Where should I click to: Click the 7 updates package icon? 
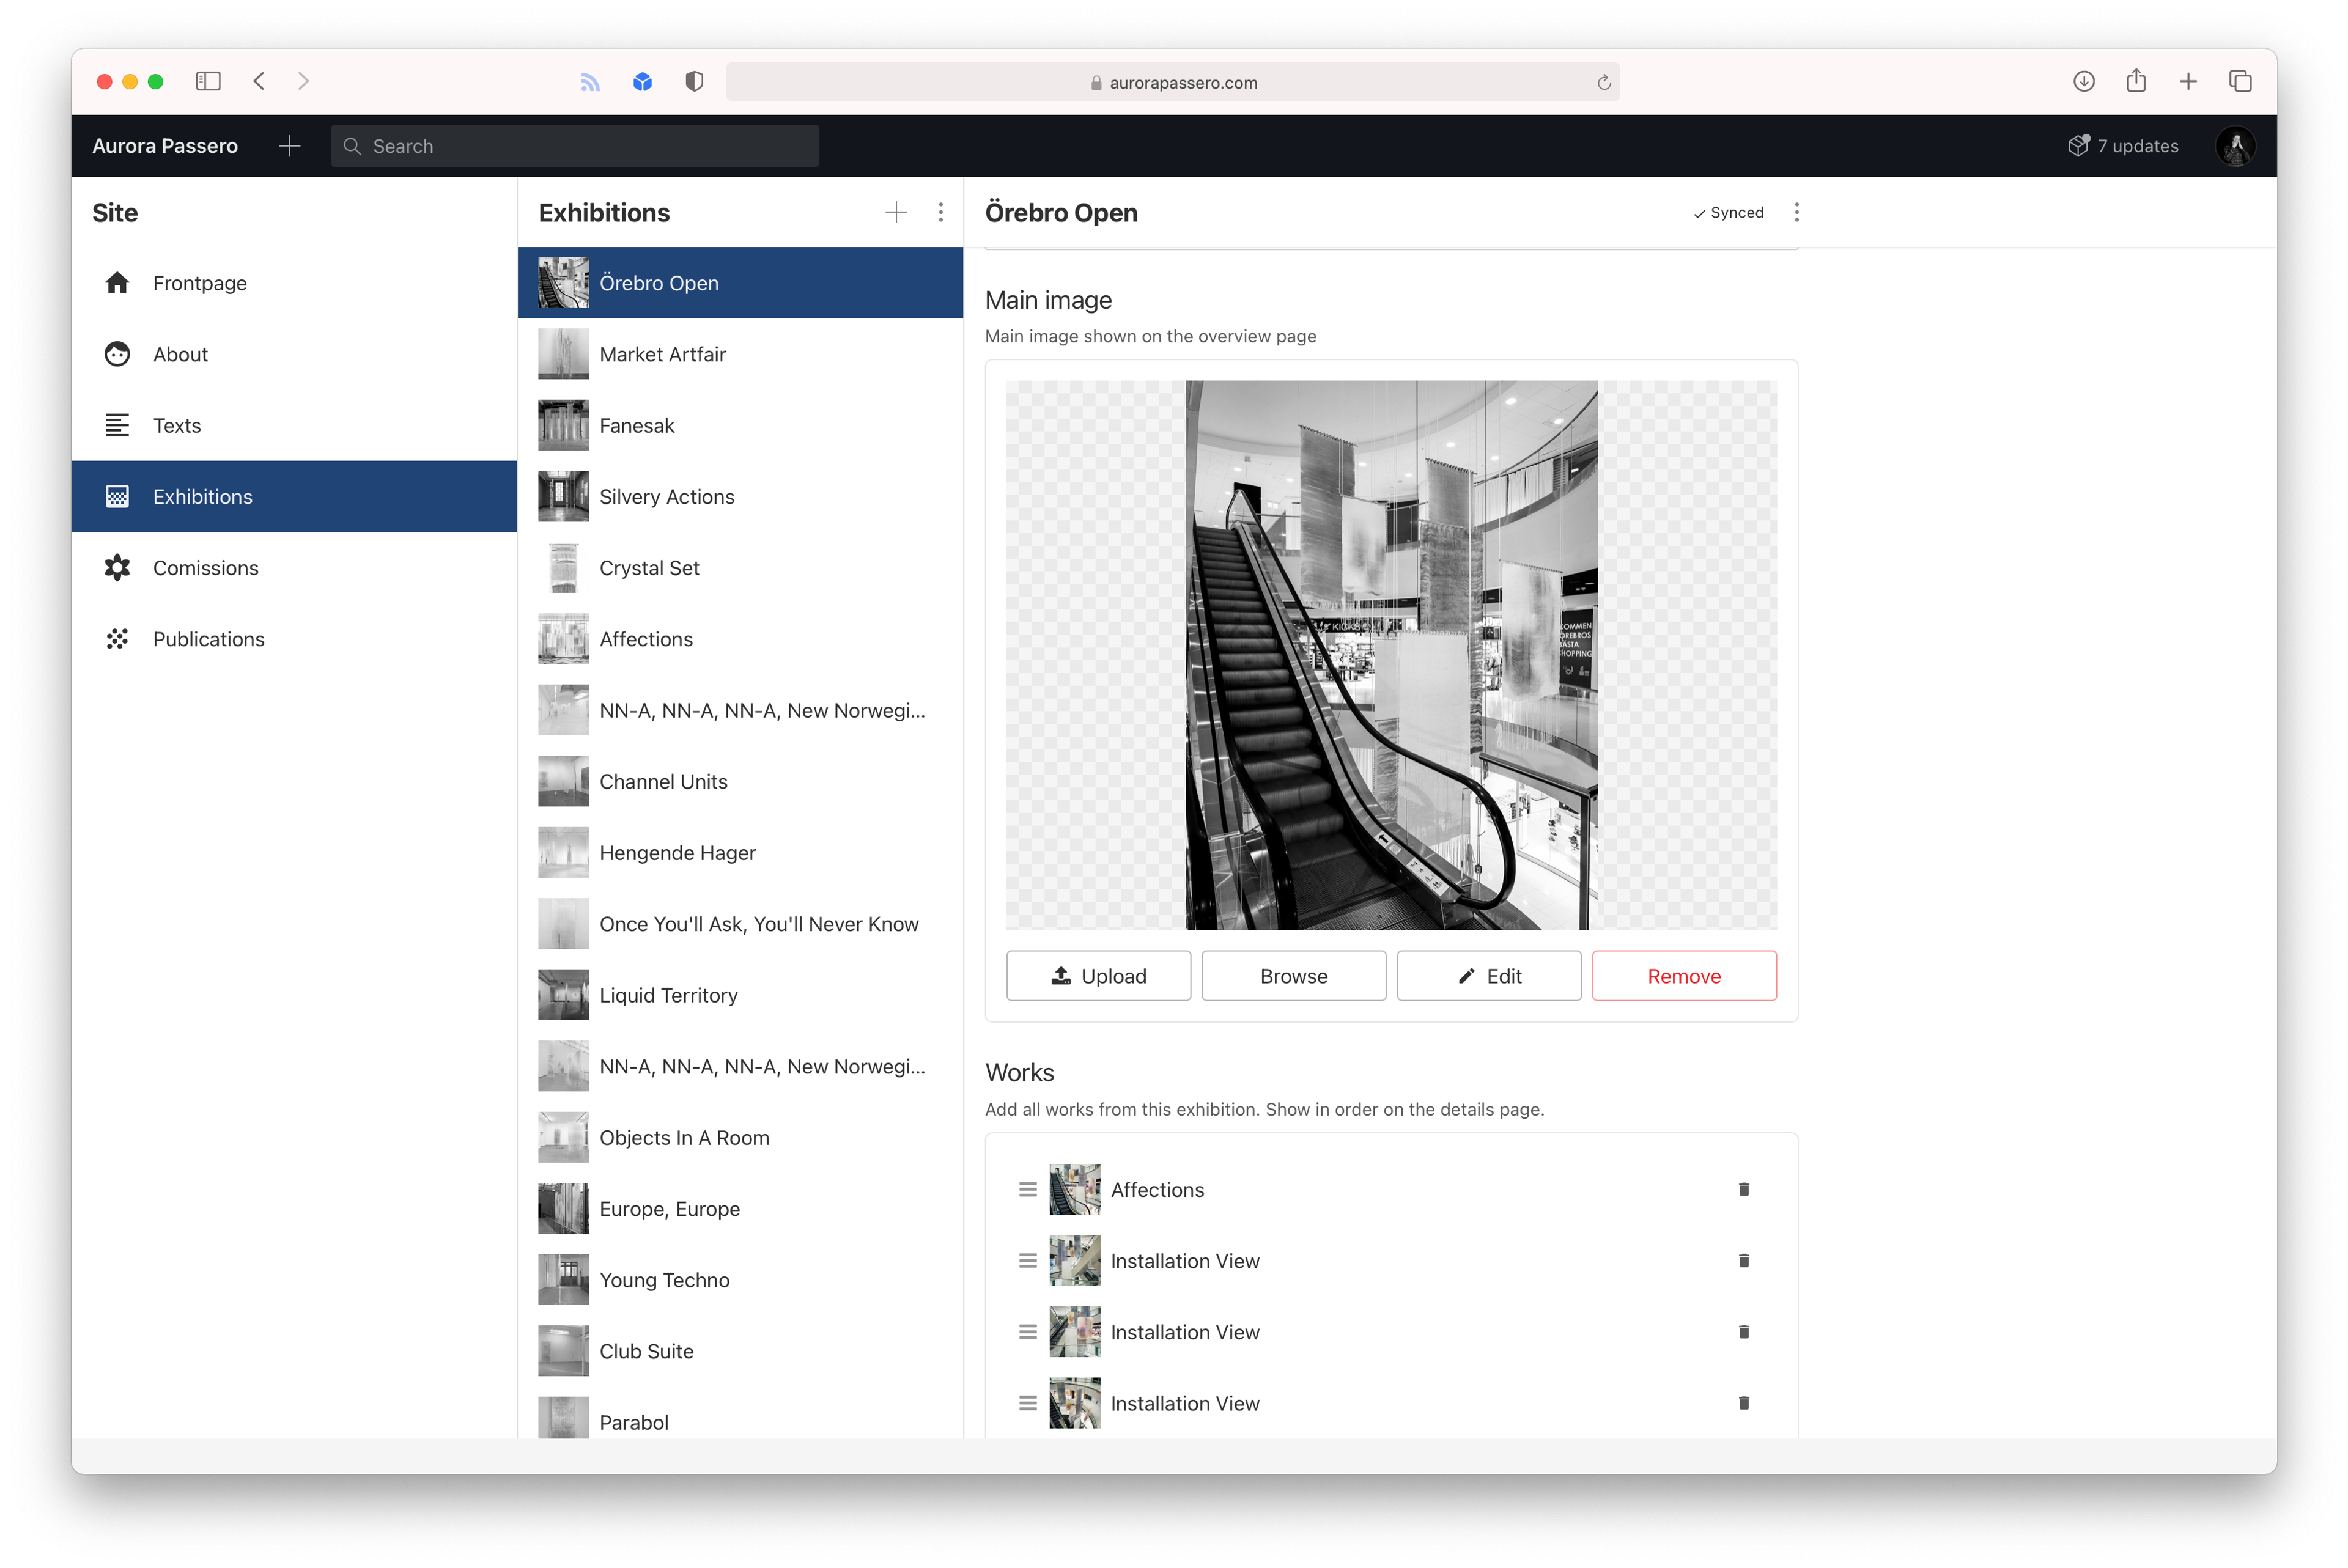click(2078, 146)
